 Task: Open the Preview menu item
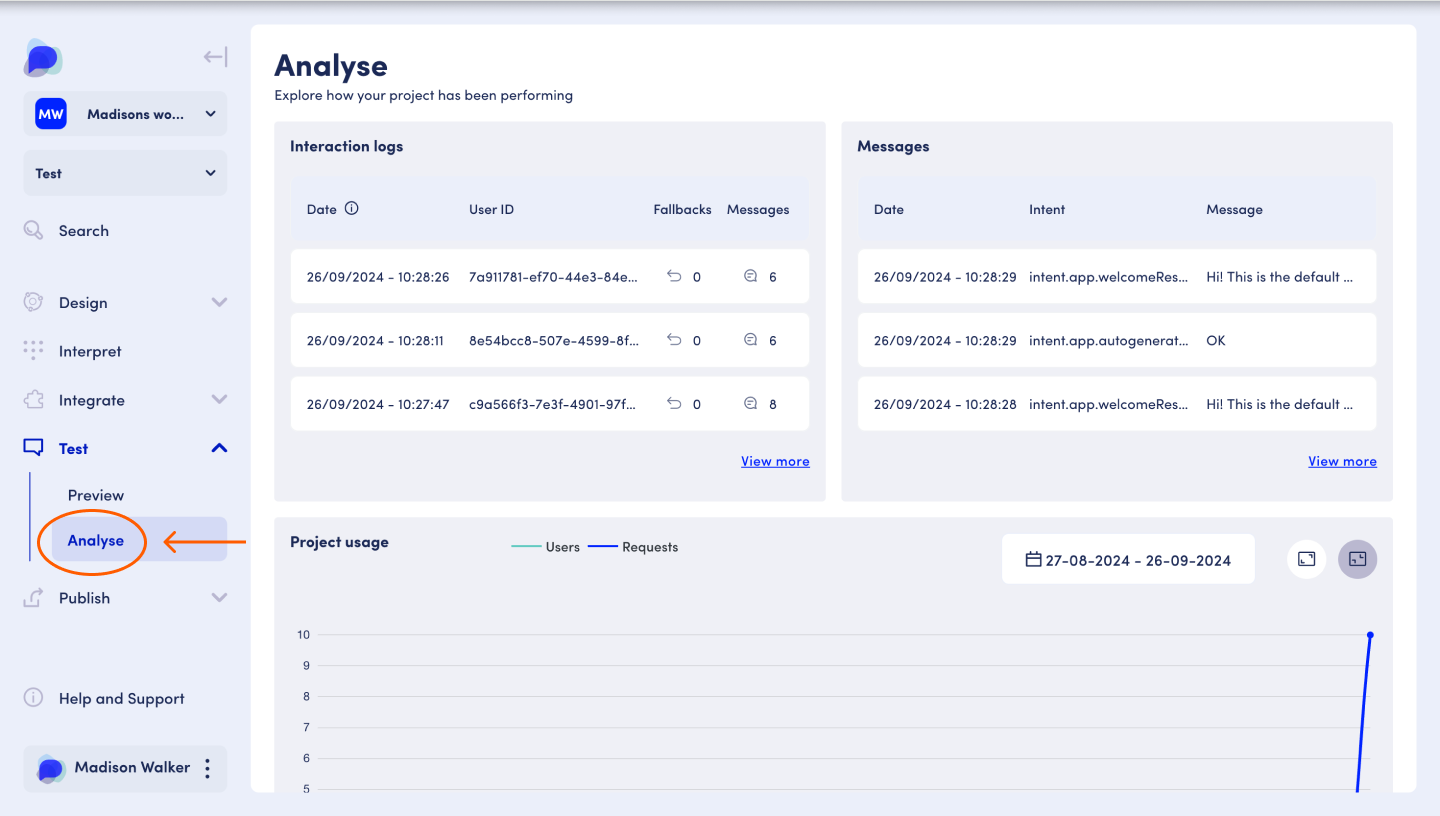tap(96, 495)
